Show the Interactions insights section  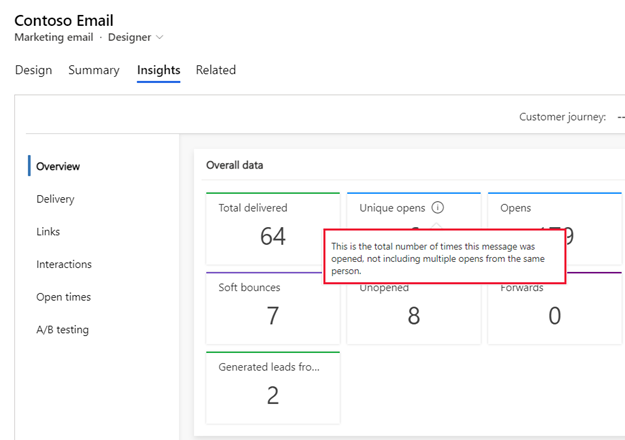(64, 264)
